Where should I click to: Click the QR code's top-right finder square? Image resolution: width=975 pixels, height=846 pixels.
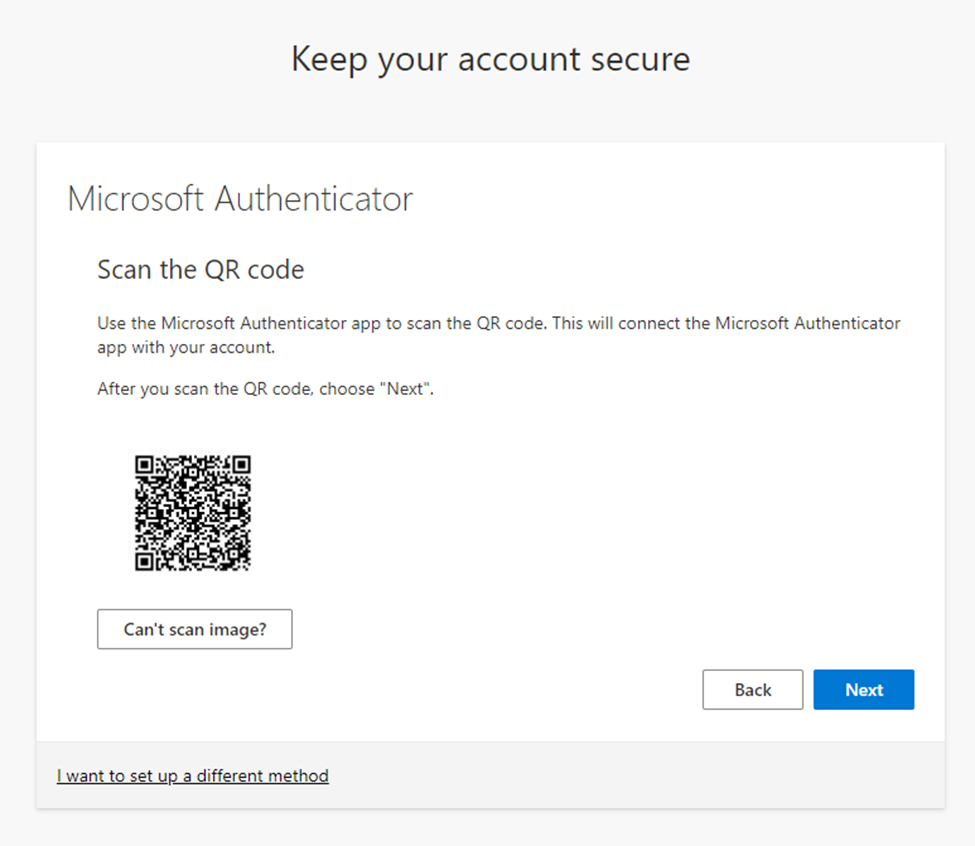240,465
